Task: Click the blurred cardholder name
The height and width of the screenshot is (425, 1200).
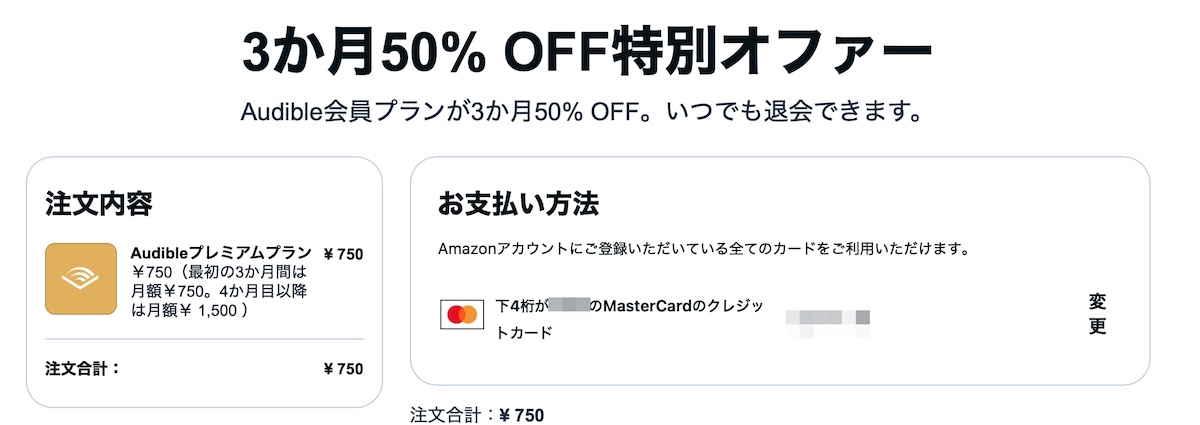Action: point(827,319)
